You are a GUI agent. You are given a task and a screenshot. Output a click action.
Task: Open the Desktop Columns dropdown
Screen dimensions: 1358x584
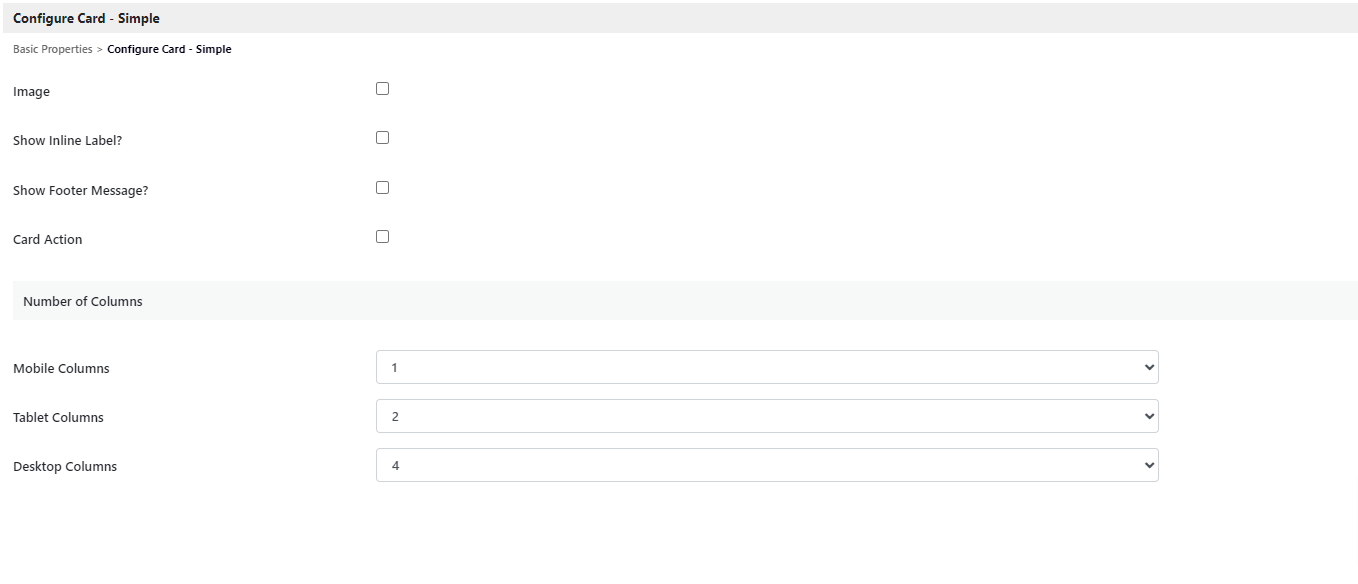(x=766, y=465)
